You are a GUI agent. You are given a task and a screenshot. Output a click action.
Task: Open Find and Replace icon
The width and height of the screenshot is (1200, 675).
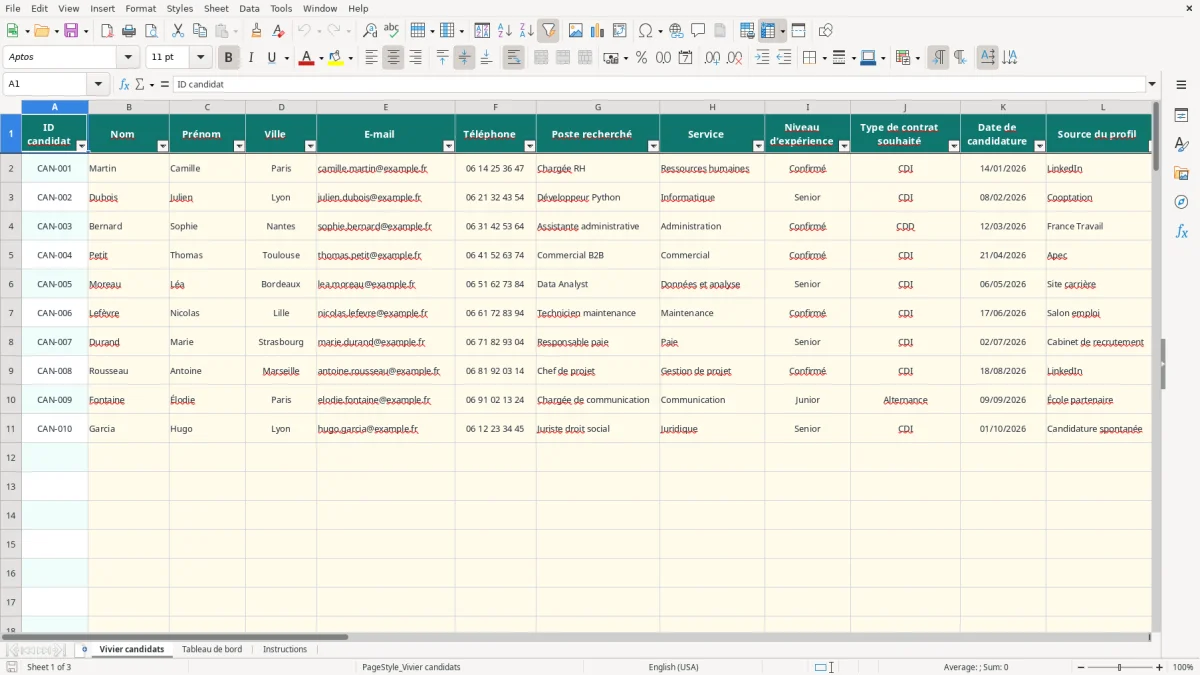coord(370,31)
